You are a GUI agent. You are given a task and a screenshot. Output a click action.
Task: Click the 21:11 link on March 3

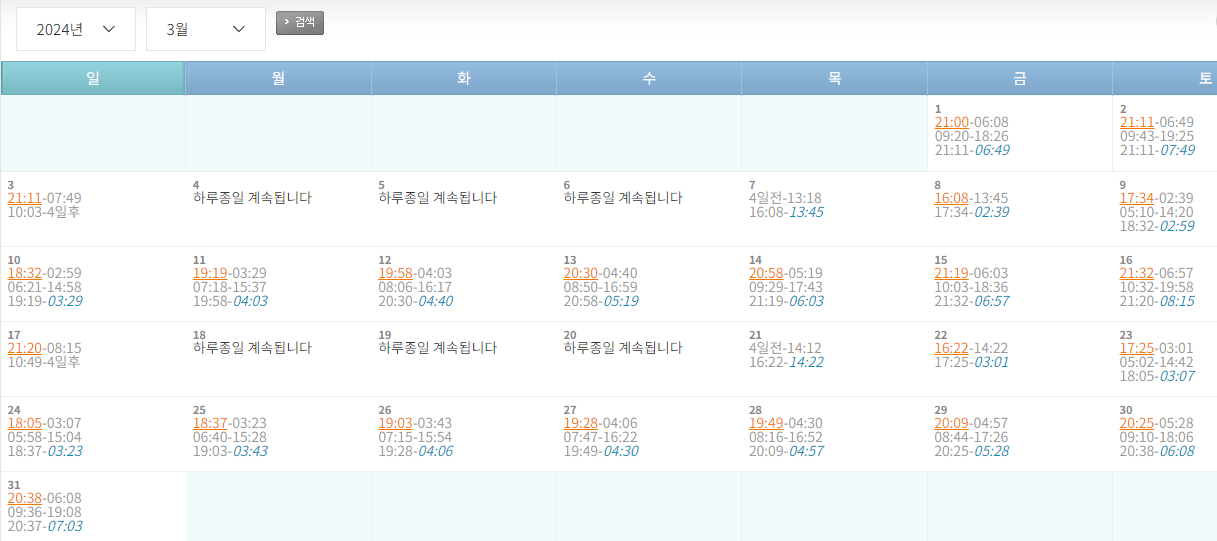[x=24, y=198]
